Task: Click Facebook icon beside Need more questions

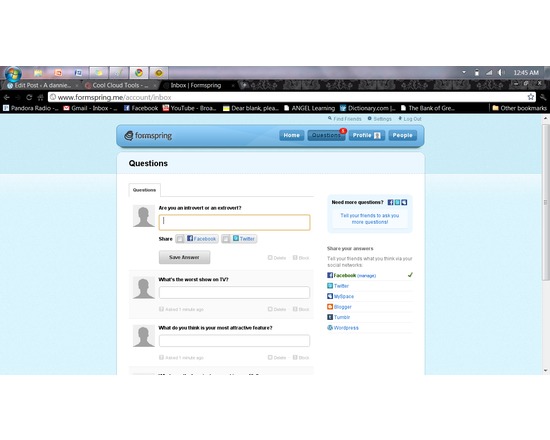Action: click(390, 202)
